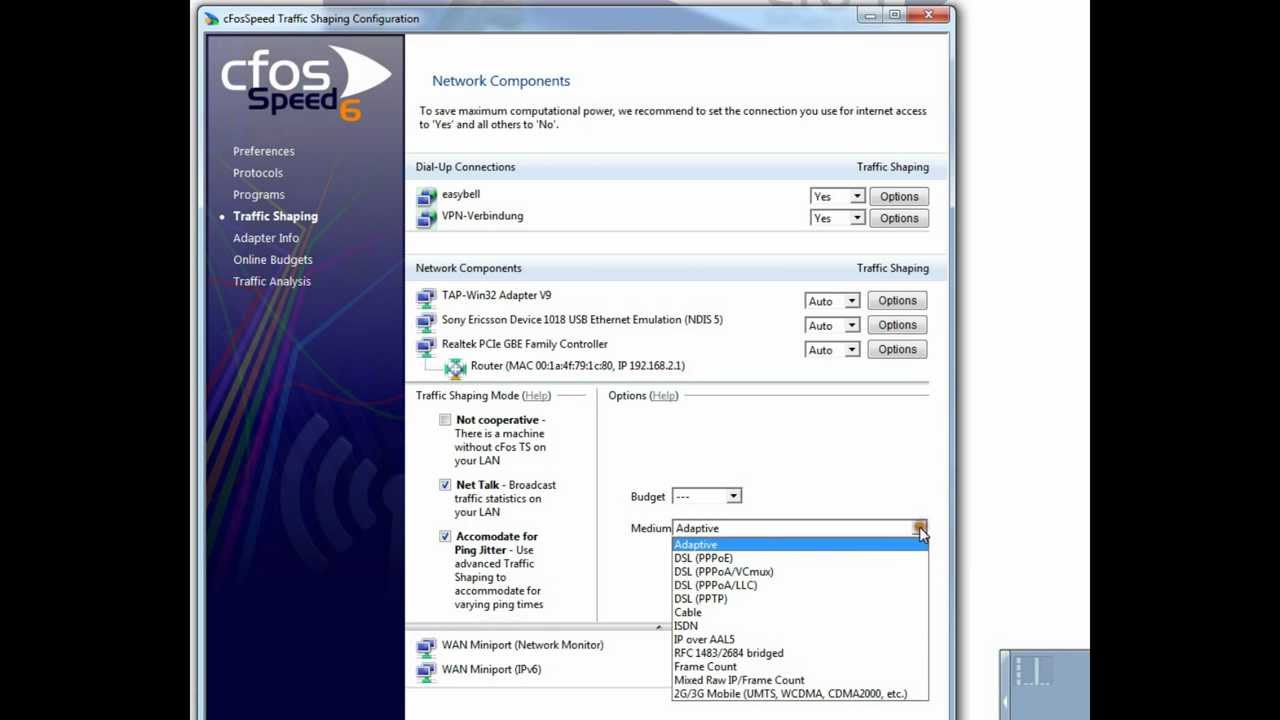Viewport: 1280px width, 720px height.
Task: Click the cFosSpeed title bar app icon
Action: (211, 18)
